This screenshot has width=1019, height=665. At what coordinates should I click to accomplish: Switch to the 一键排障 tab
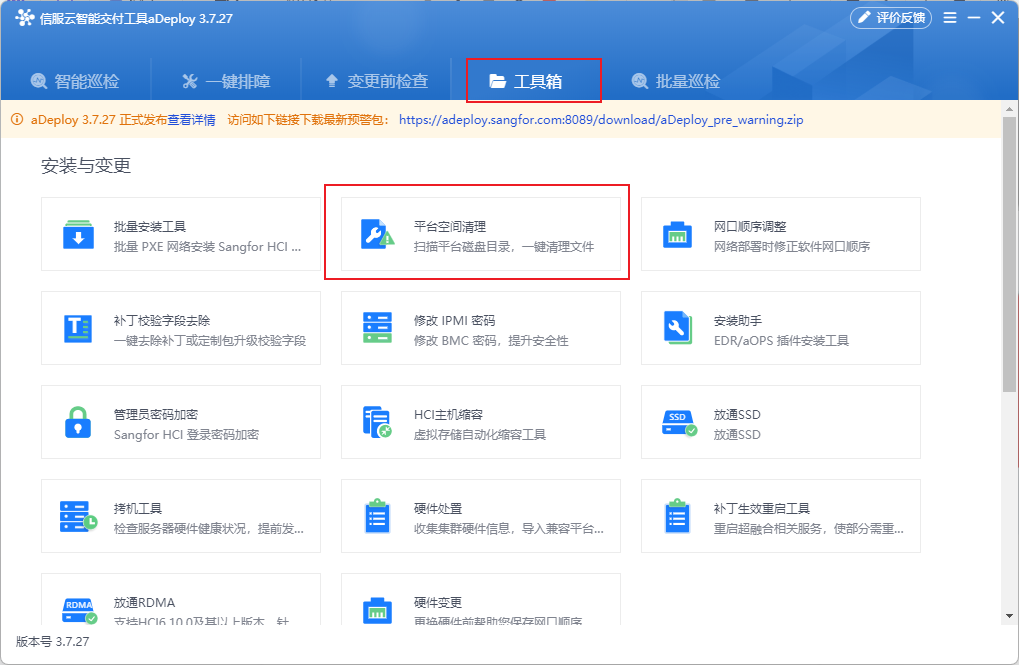pos(226,81)
